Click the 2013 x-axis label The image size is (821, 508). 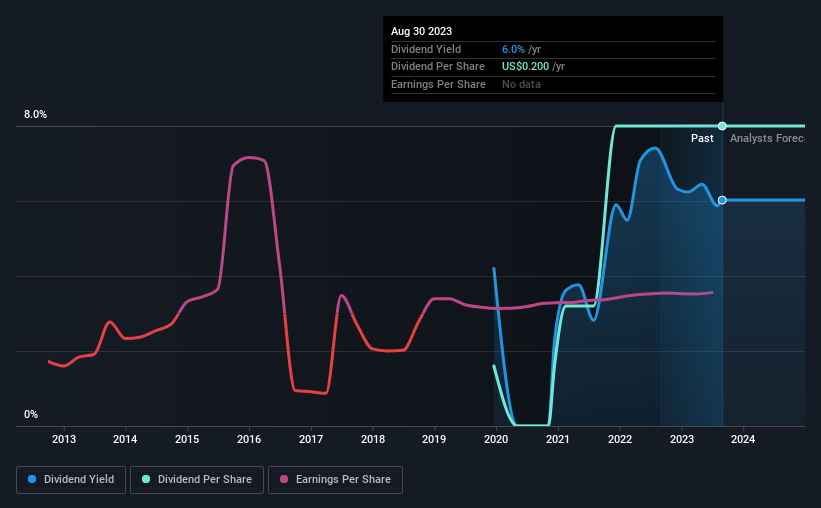point(63,439)
